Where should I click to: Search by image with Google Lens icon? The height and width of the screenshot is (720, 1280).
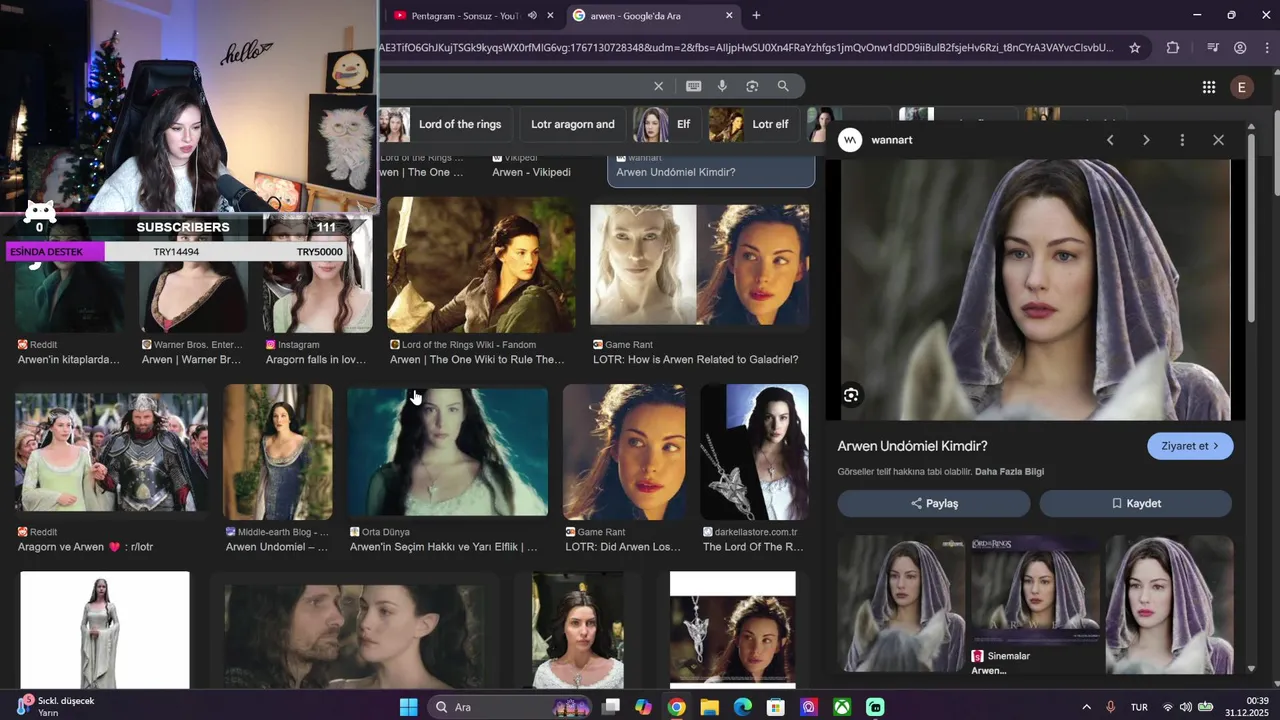click(x=752, y=86)
